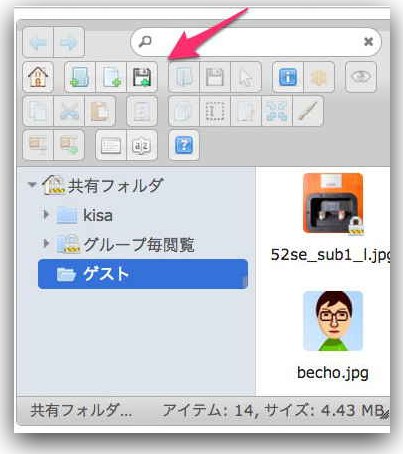
Task: Click the Preview eye icon
Action: (x=361, y=77)
